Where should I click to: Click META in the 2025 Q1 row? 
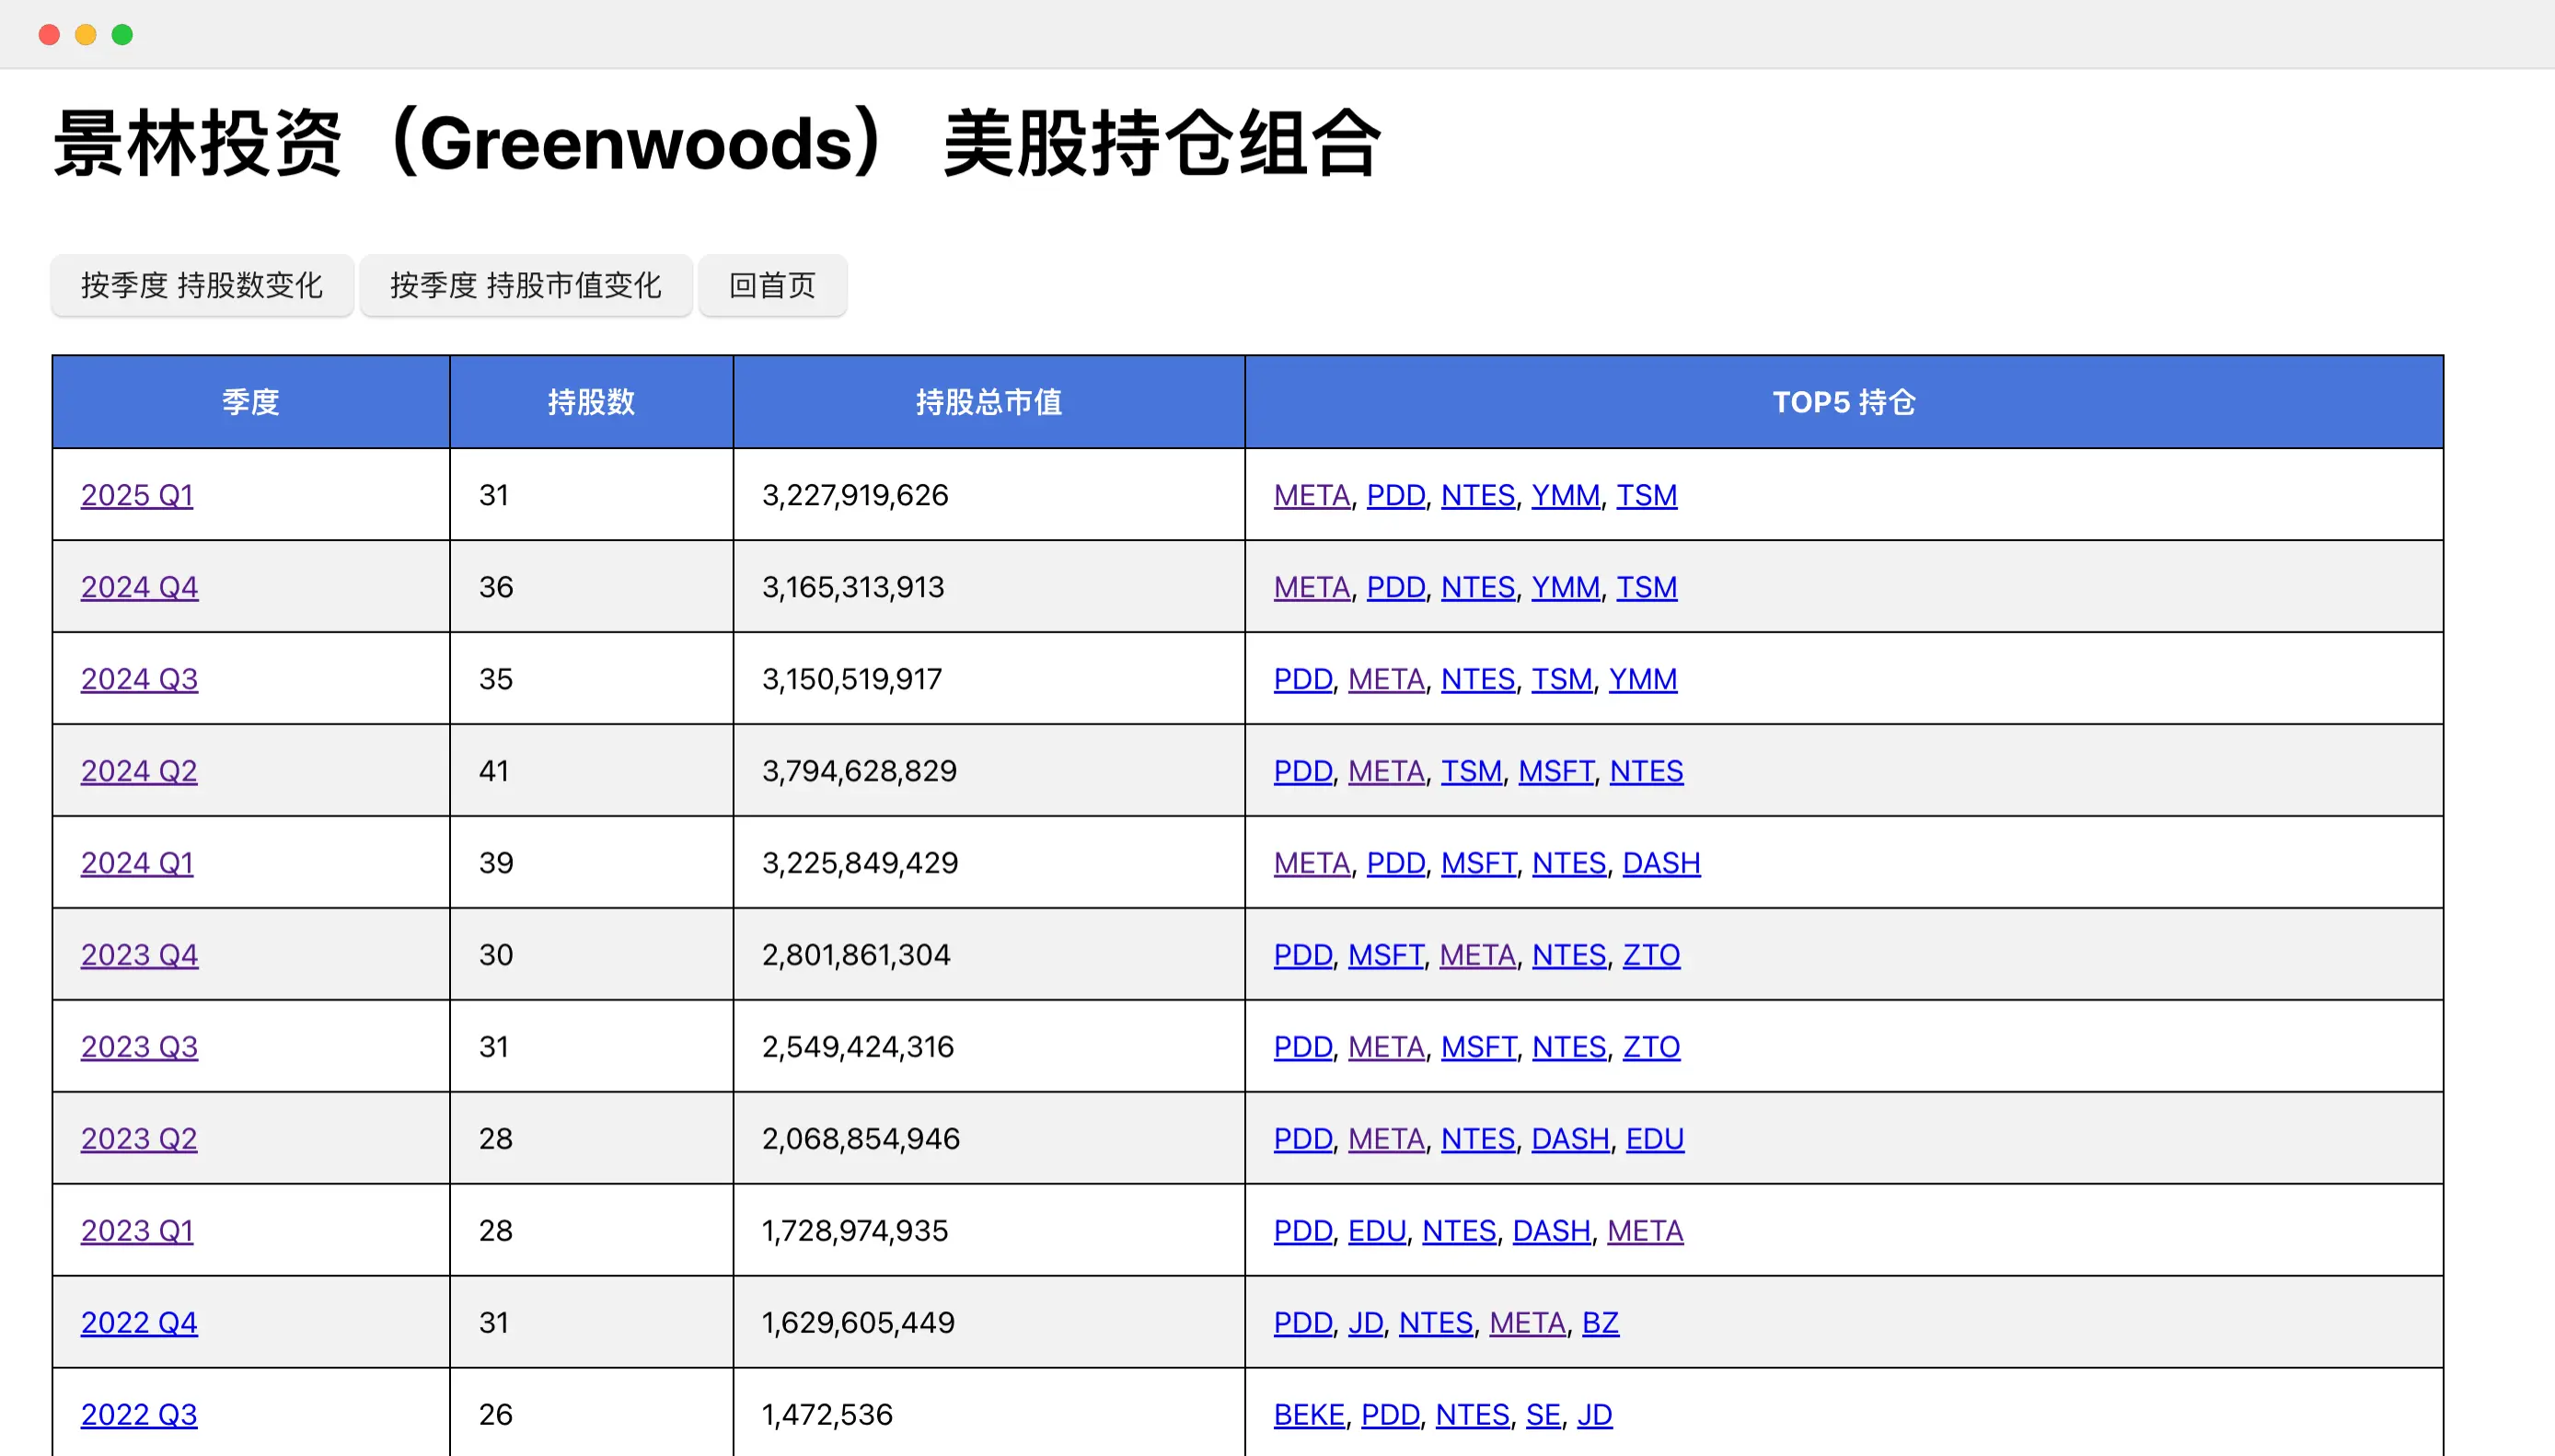coord(1312,495)
